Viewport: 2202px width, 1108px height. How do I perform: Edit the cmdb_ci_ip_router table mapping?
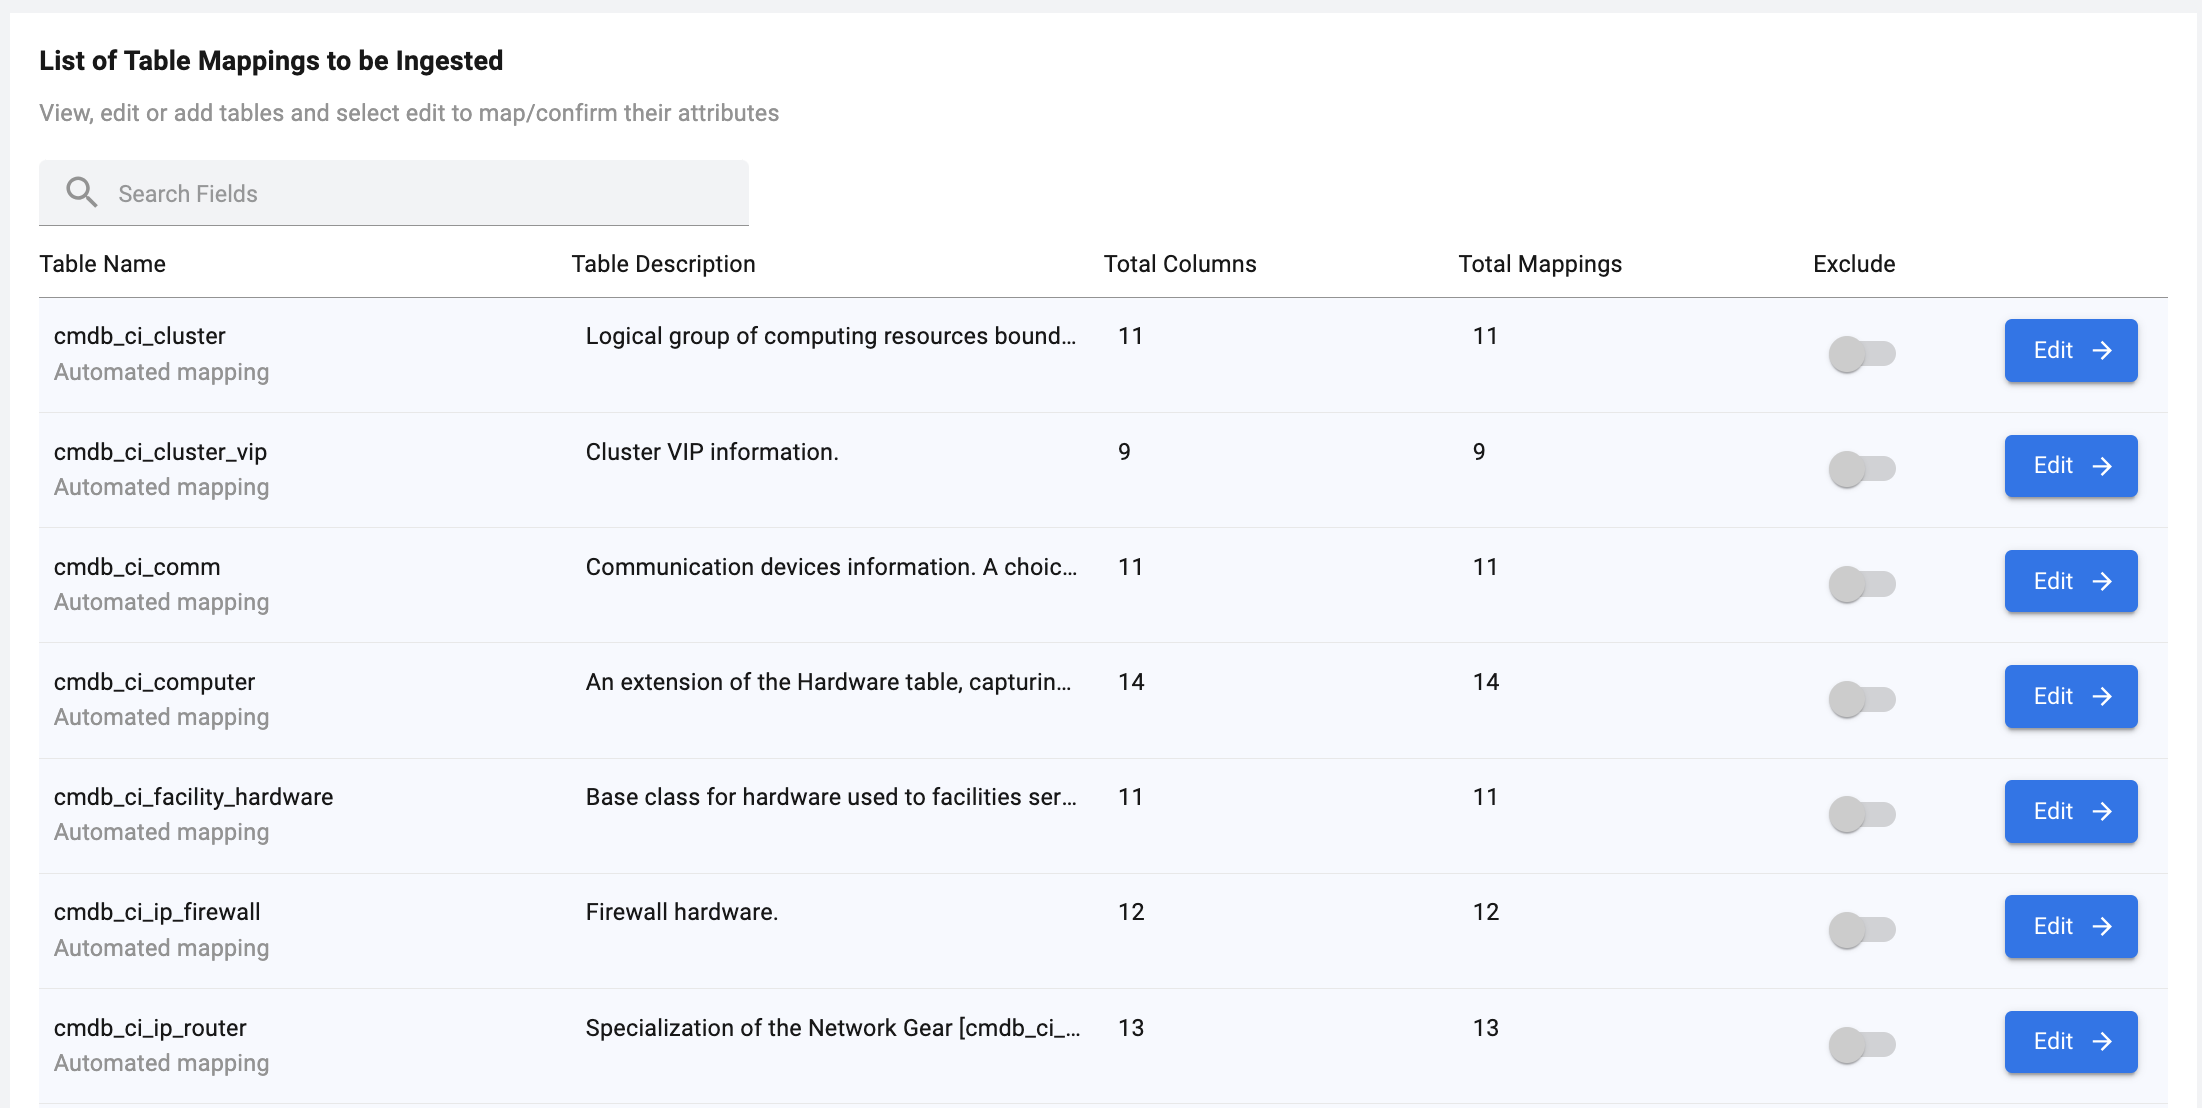[2071, 1041]
